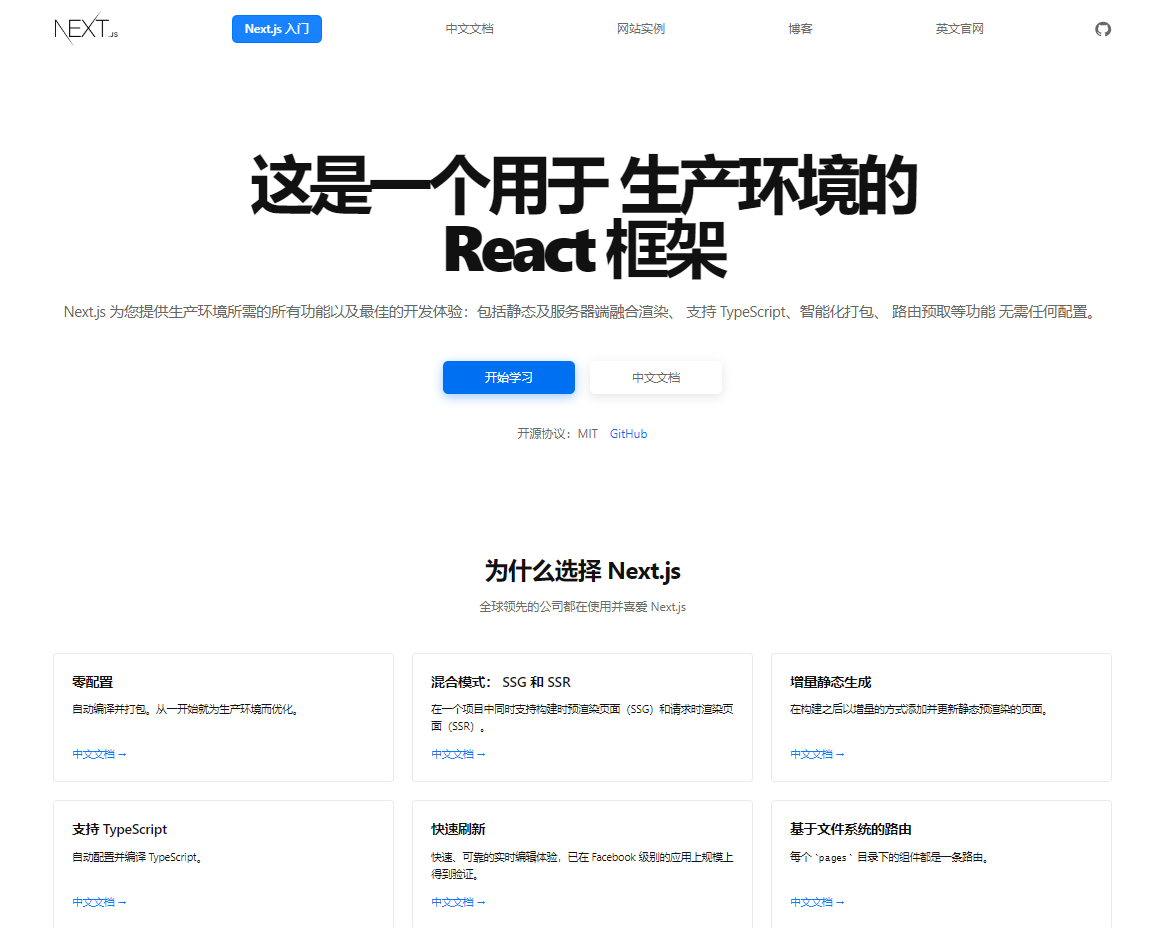Click the 快速刷新 card title
Screen dimensions: 1172x928
click(x=458, y=829)
